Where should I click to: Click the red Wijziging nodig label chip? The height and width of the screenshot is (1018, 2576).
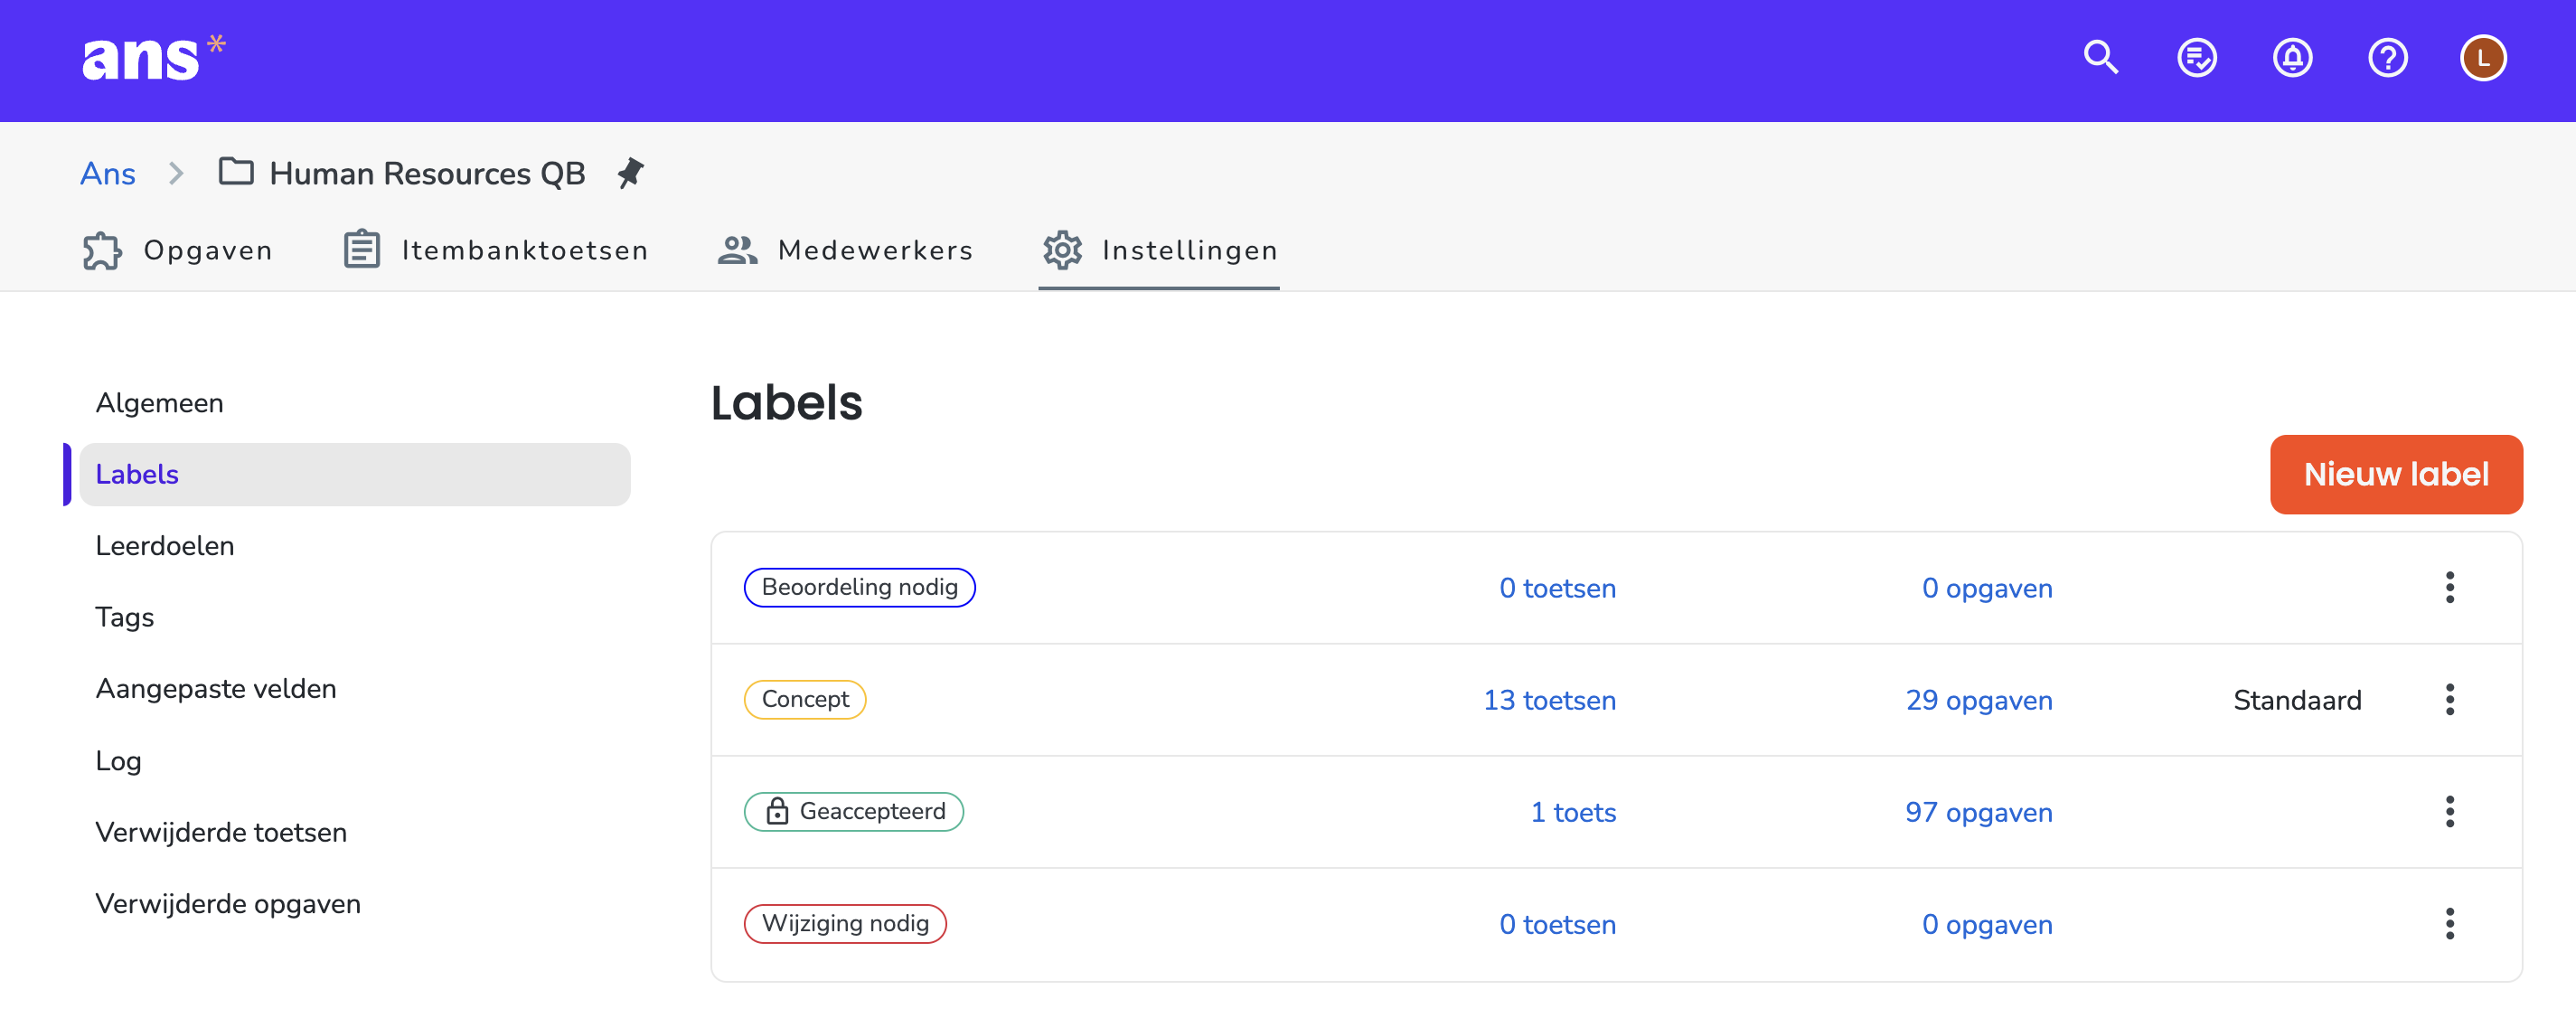click(845, 923)
